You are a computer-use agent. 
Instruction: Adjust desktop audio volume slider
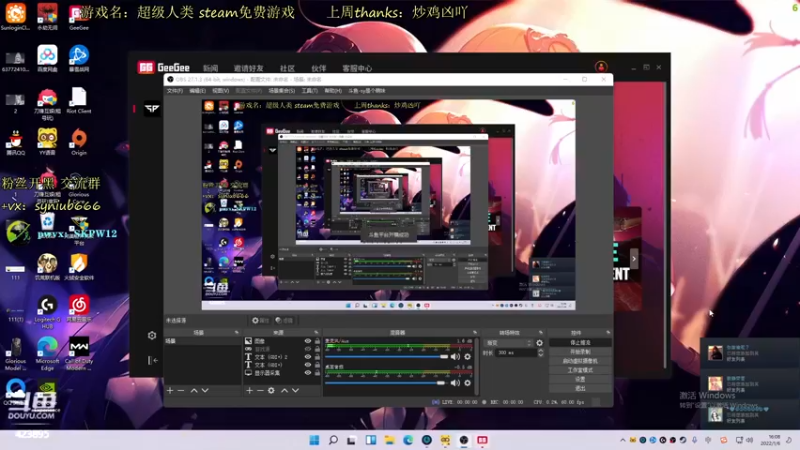(385, 383)
